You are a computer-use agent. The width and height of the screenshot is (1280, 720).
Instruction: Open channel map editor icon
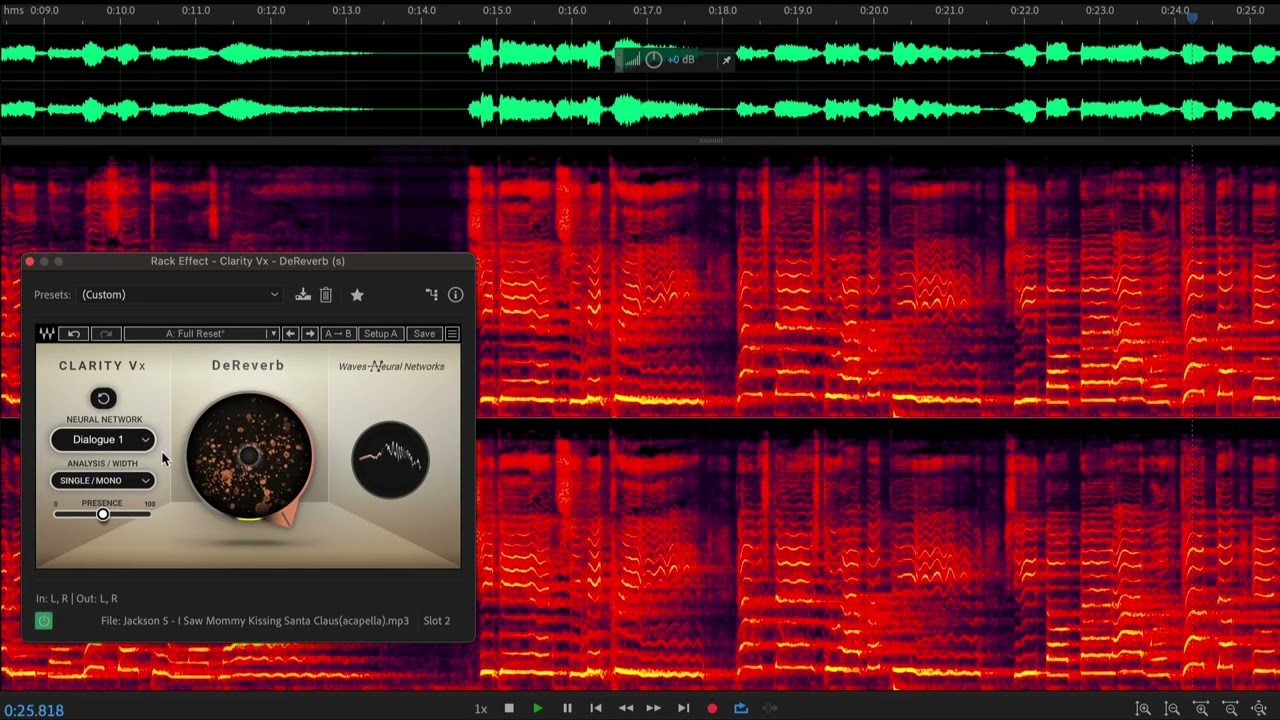pos(431,295)
